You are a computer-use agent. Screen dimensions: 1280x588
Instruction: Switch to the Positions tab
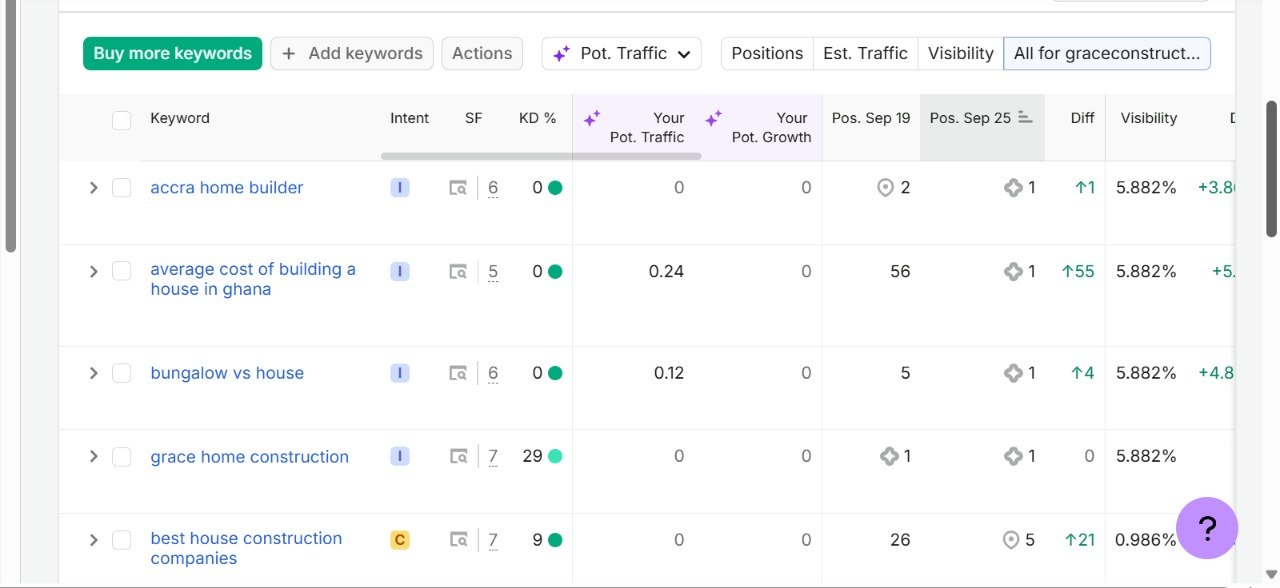767,54
